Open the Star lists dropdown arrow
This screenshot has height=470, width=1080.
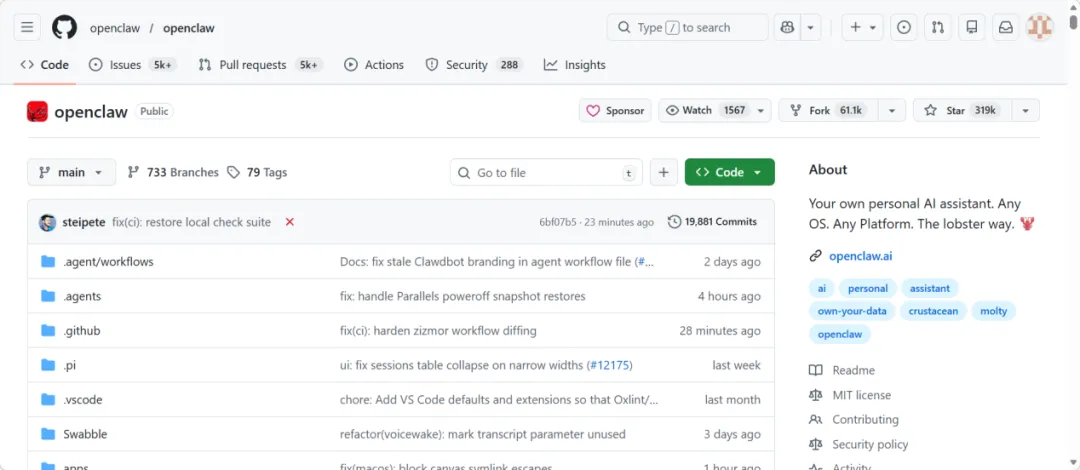pyautogui.click(x=1025, y=110)
